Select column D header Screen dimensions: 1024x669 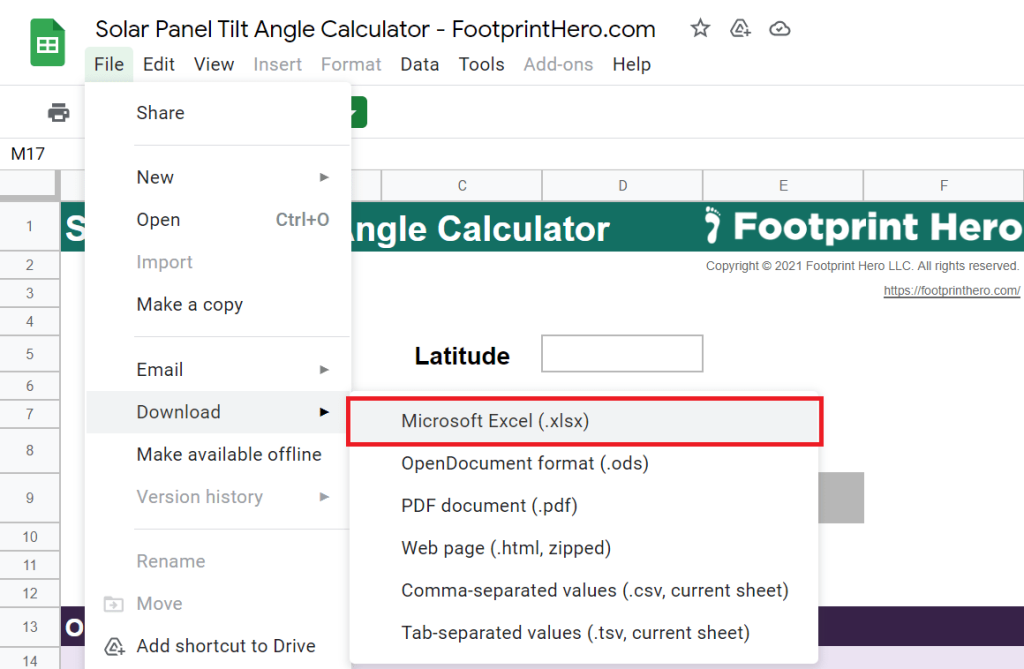point(622,186)
